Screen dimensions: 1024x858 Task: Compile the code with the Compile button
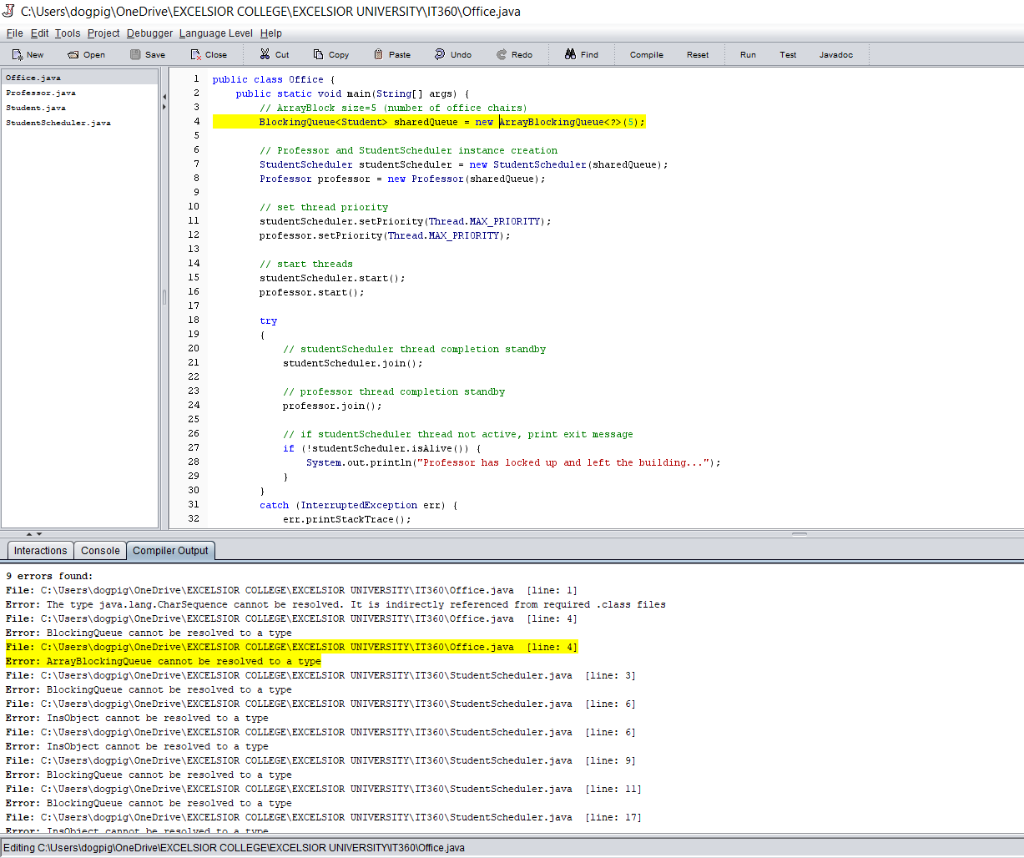click(x=646, y=55)
